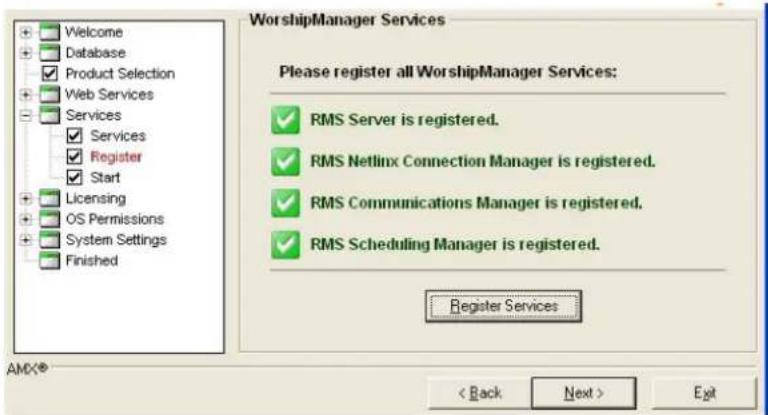Click 'Please register all WorshipManager Services:' heading
The width and height of the screenshot is (768, 415).
coord(448,72)
